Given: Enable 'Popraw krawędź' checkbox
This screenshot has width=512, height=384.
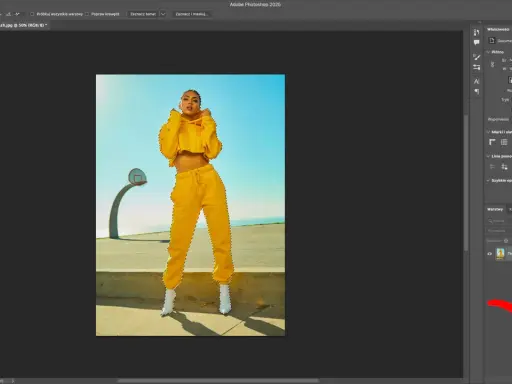Looking at the screenshot, I should (87, 14).
